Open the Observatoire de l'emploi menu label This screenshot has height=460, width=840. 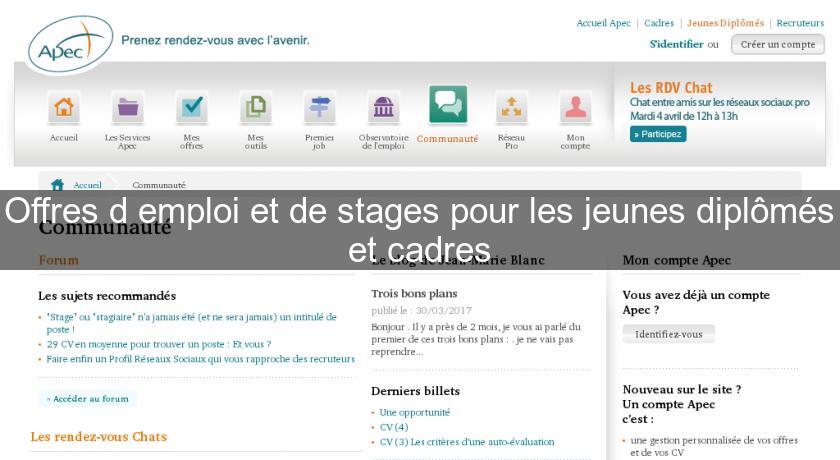384,141
